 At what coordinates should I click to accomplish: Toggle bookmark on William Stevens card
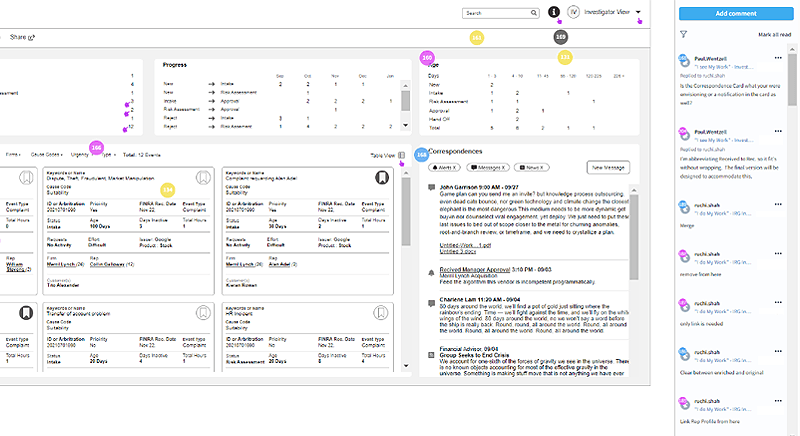(x=27, y=177)
